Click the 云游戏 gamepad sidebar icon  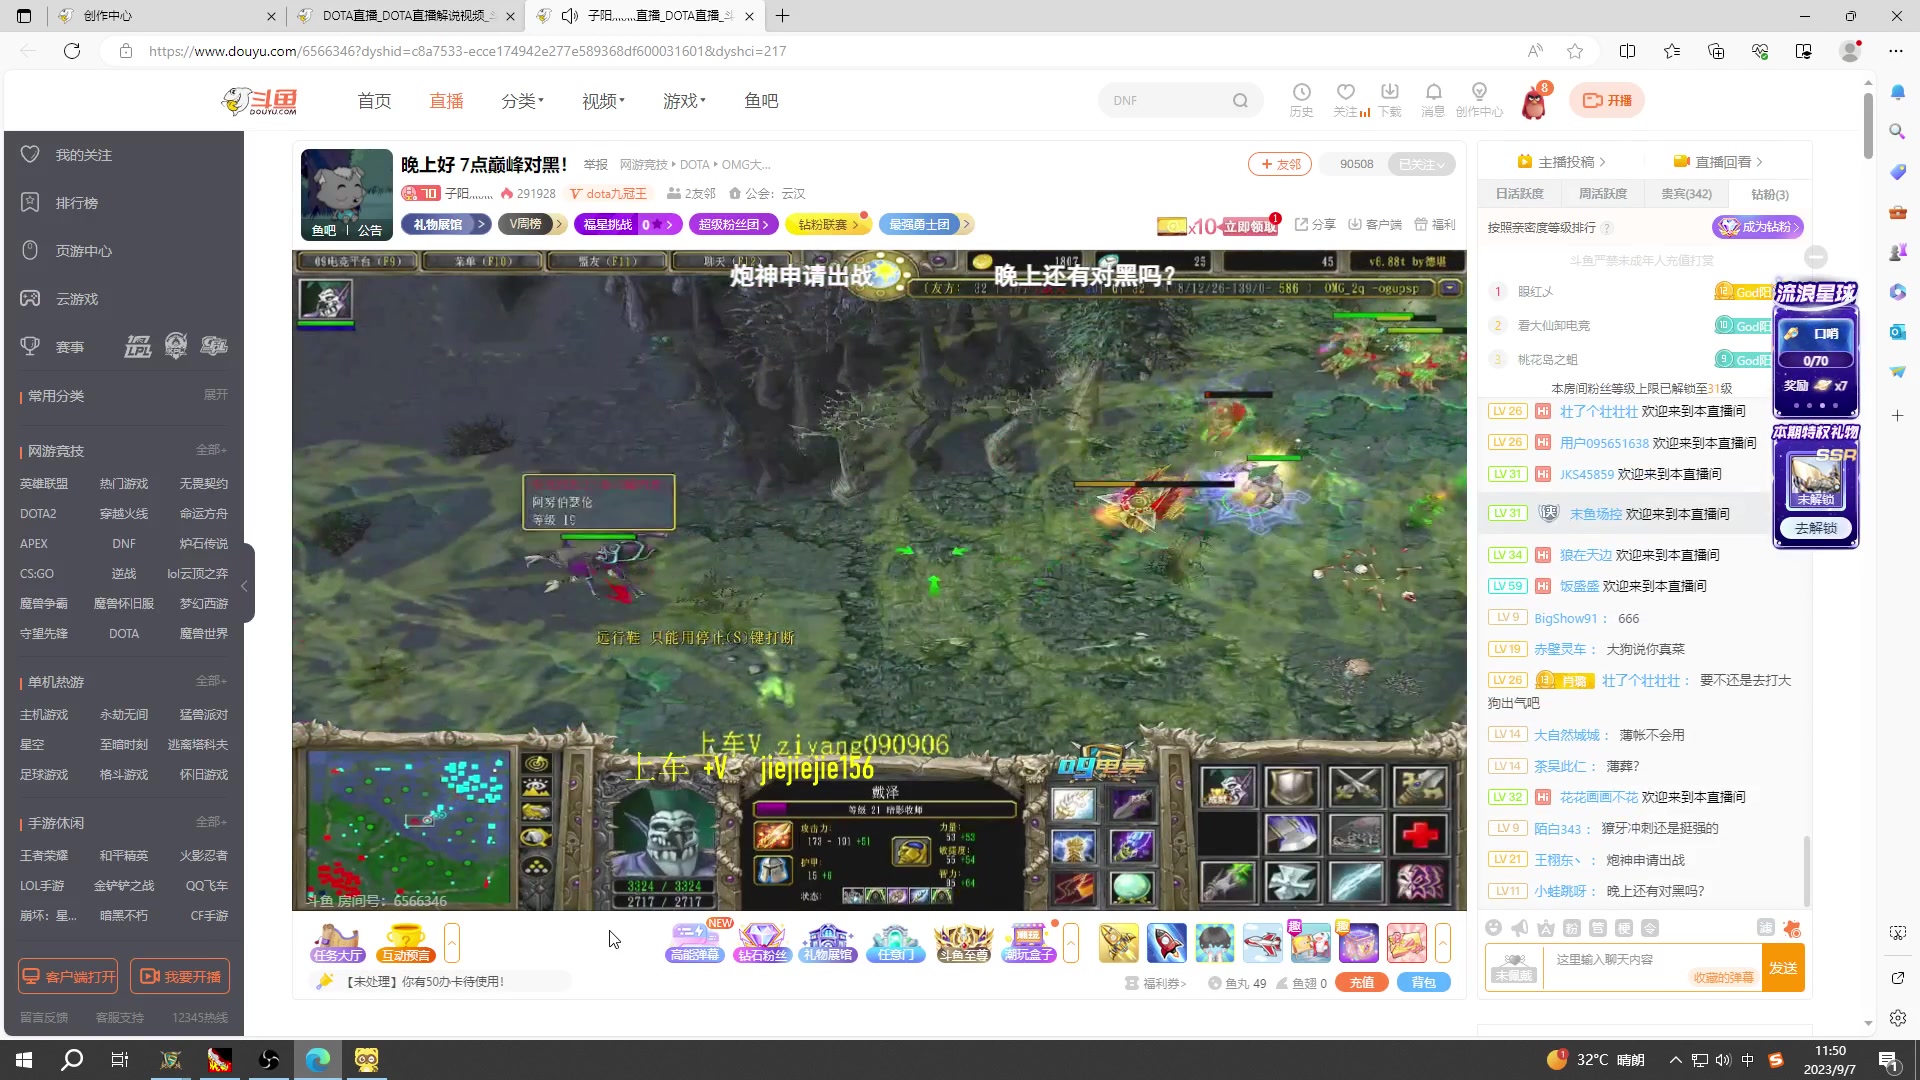coord(30,299)
